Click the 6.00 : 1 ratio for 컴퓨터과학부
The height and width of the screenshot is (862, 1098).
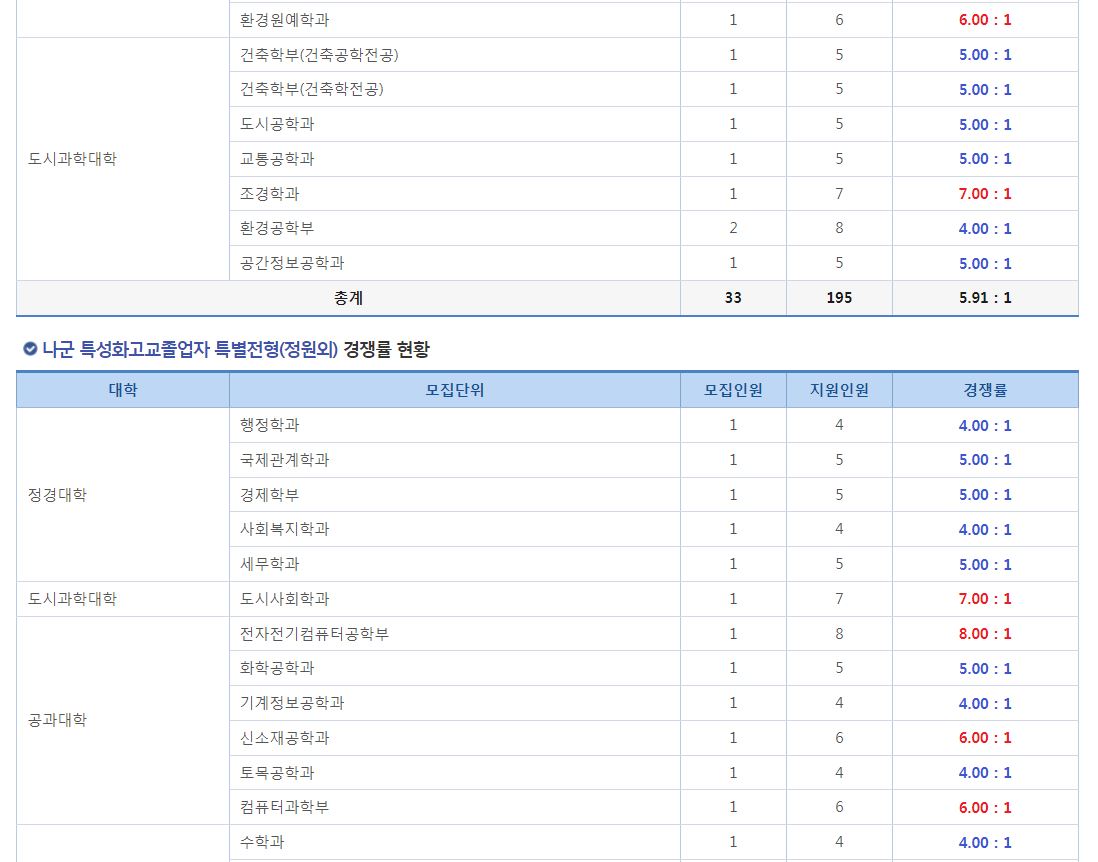[x=985, y=807]
